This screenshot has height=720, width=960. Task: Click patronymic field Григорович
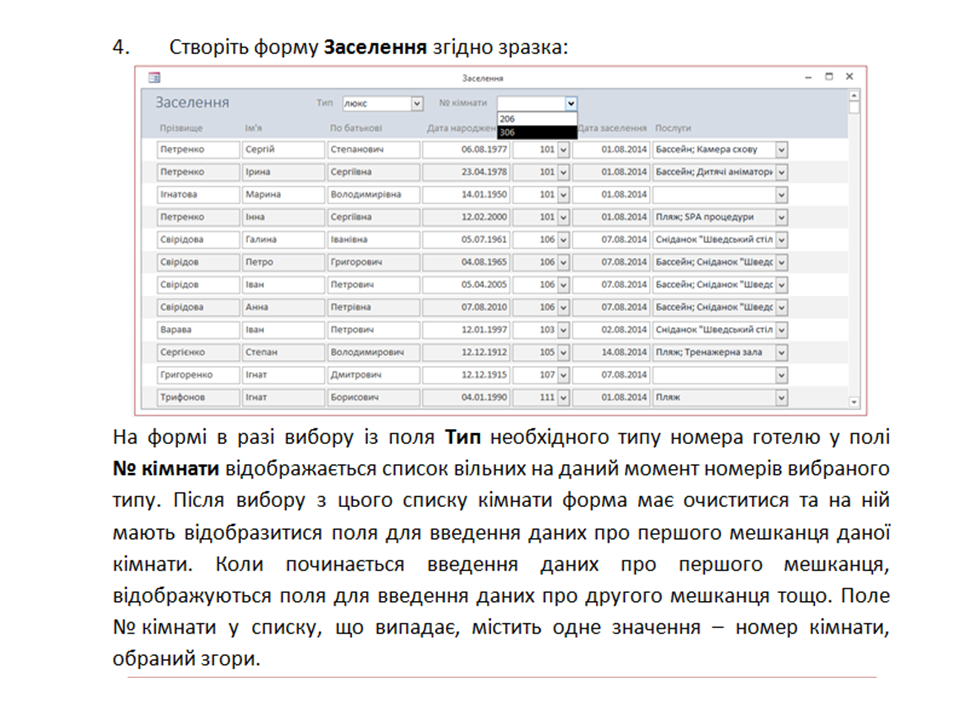click(x=373, y=262)
